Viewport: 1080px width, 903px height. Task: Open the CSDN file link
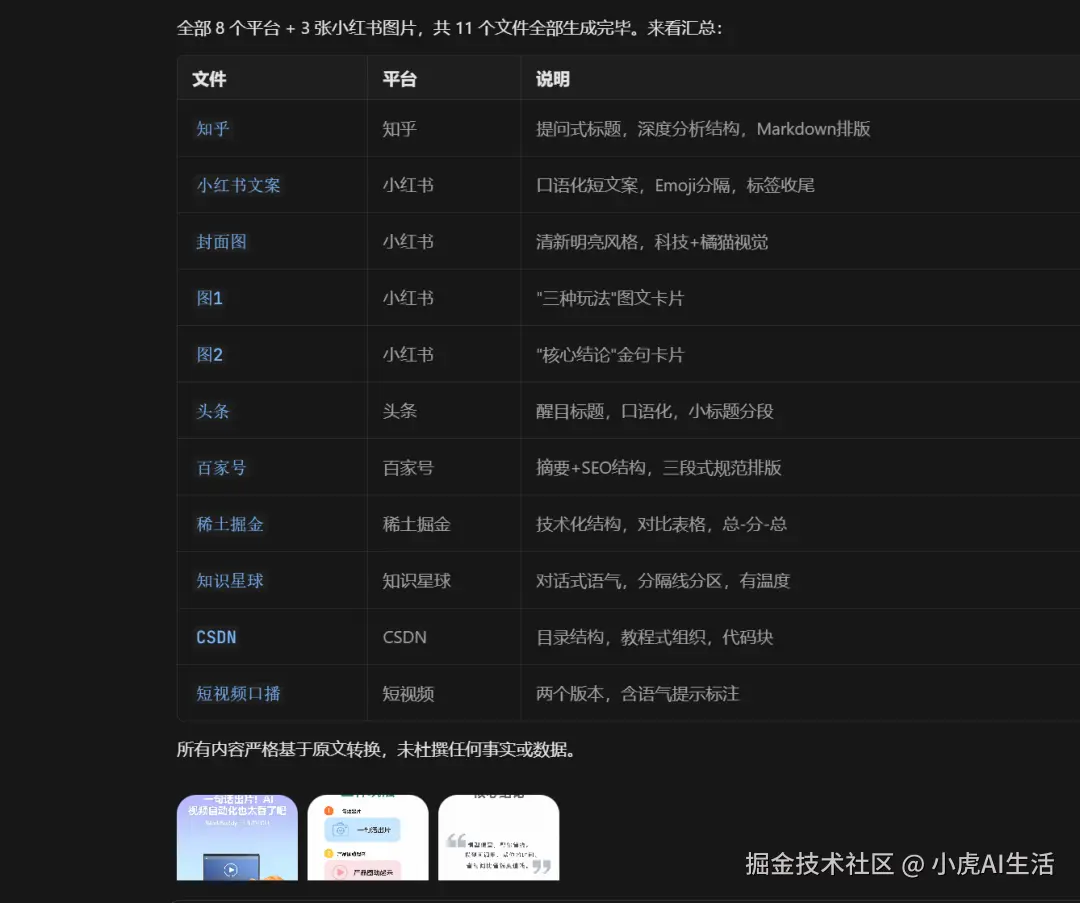click(x=216, y=637)
